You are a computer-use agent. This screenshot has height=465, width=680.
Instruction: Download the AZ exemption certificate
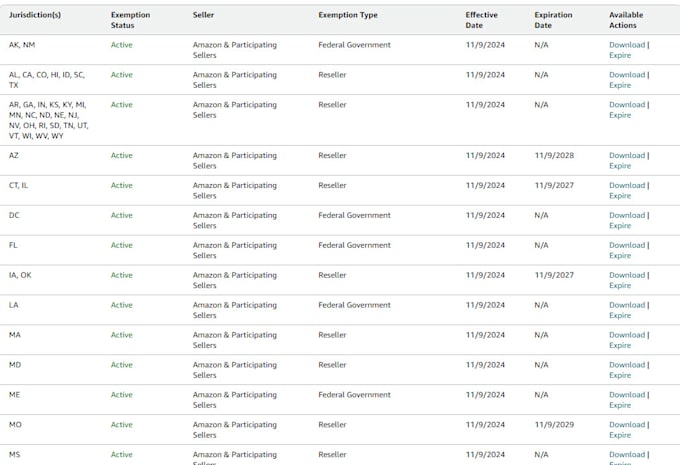(x=627, y=155)
